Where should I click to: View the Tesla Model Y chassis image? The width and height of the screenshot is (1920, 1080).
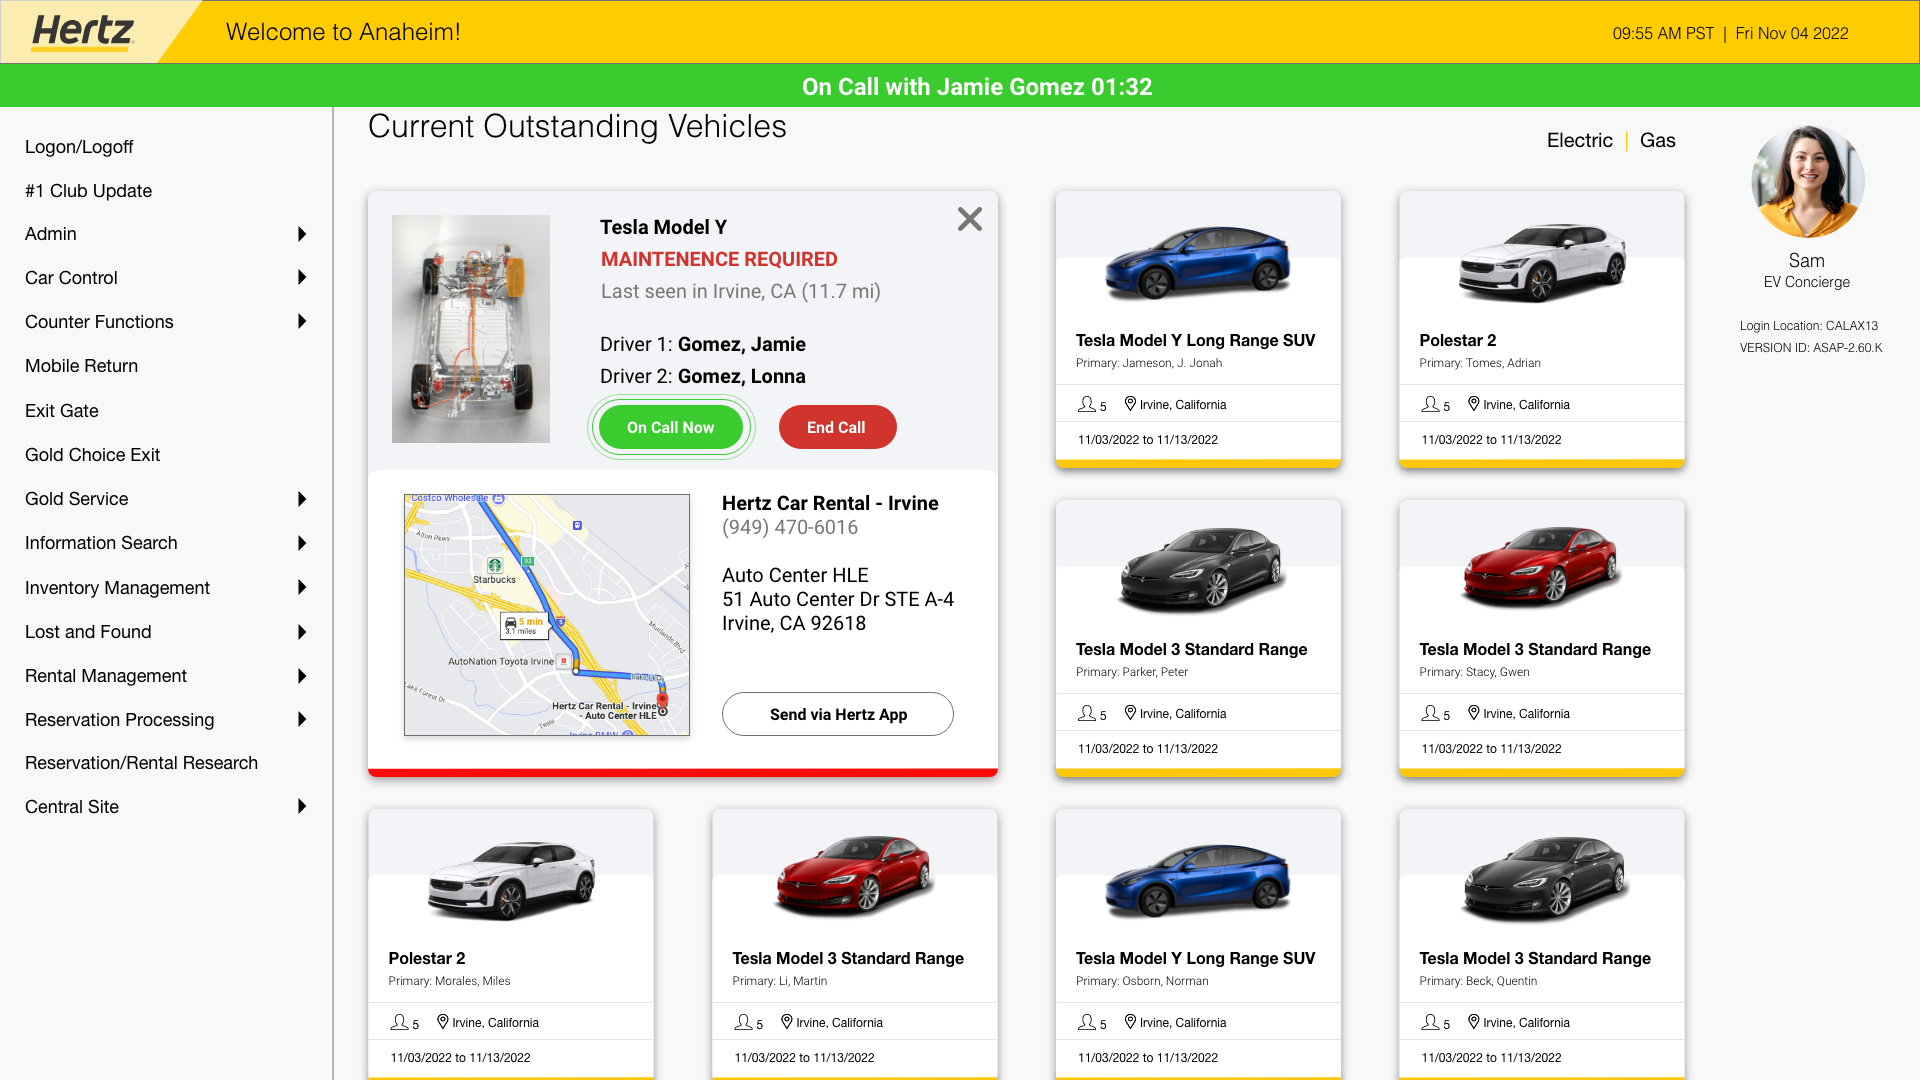coord(471,329)
